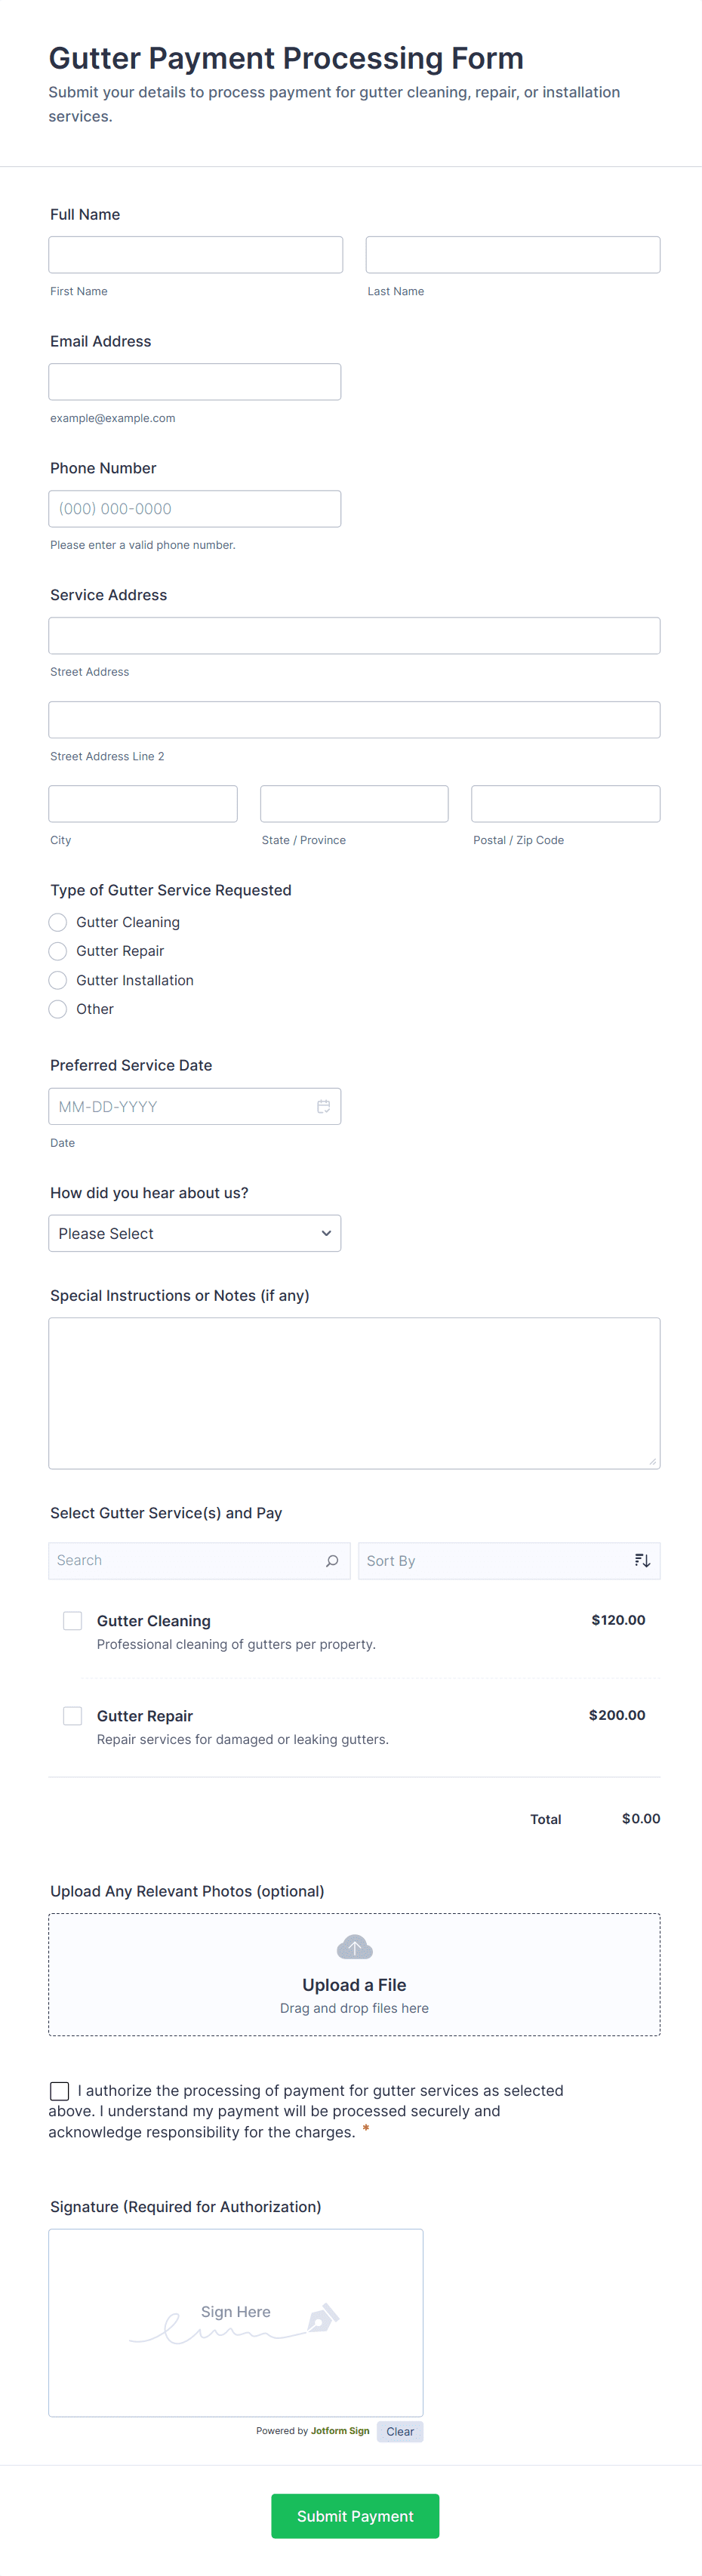Choose Gutter Installation service type
The width and height of the screenshot is (702, 2576).
tap(58, 980)
